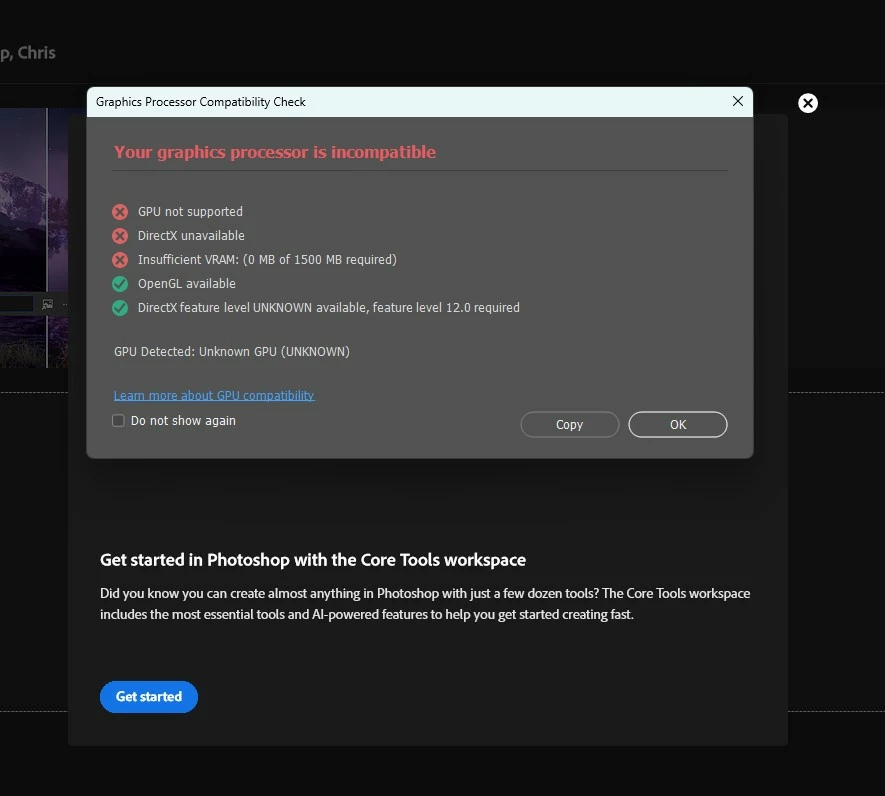This screenshot has height=796, width=885.
Task: Click the Insufficient VRAM error icon
Action: [x=120, y=260]
